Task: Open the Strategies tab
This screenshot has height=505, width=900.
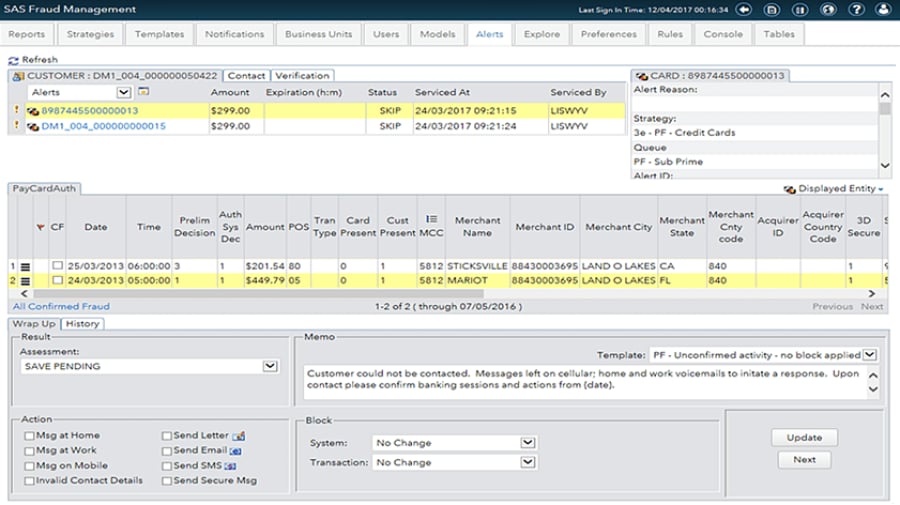Action: [x=90, y=34]
